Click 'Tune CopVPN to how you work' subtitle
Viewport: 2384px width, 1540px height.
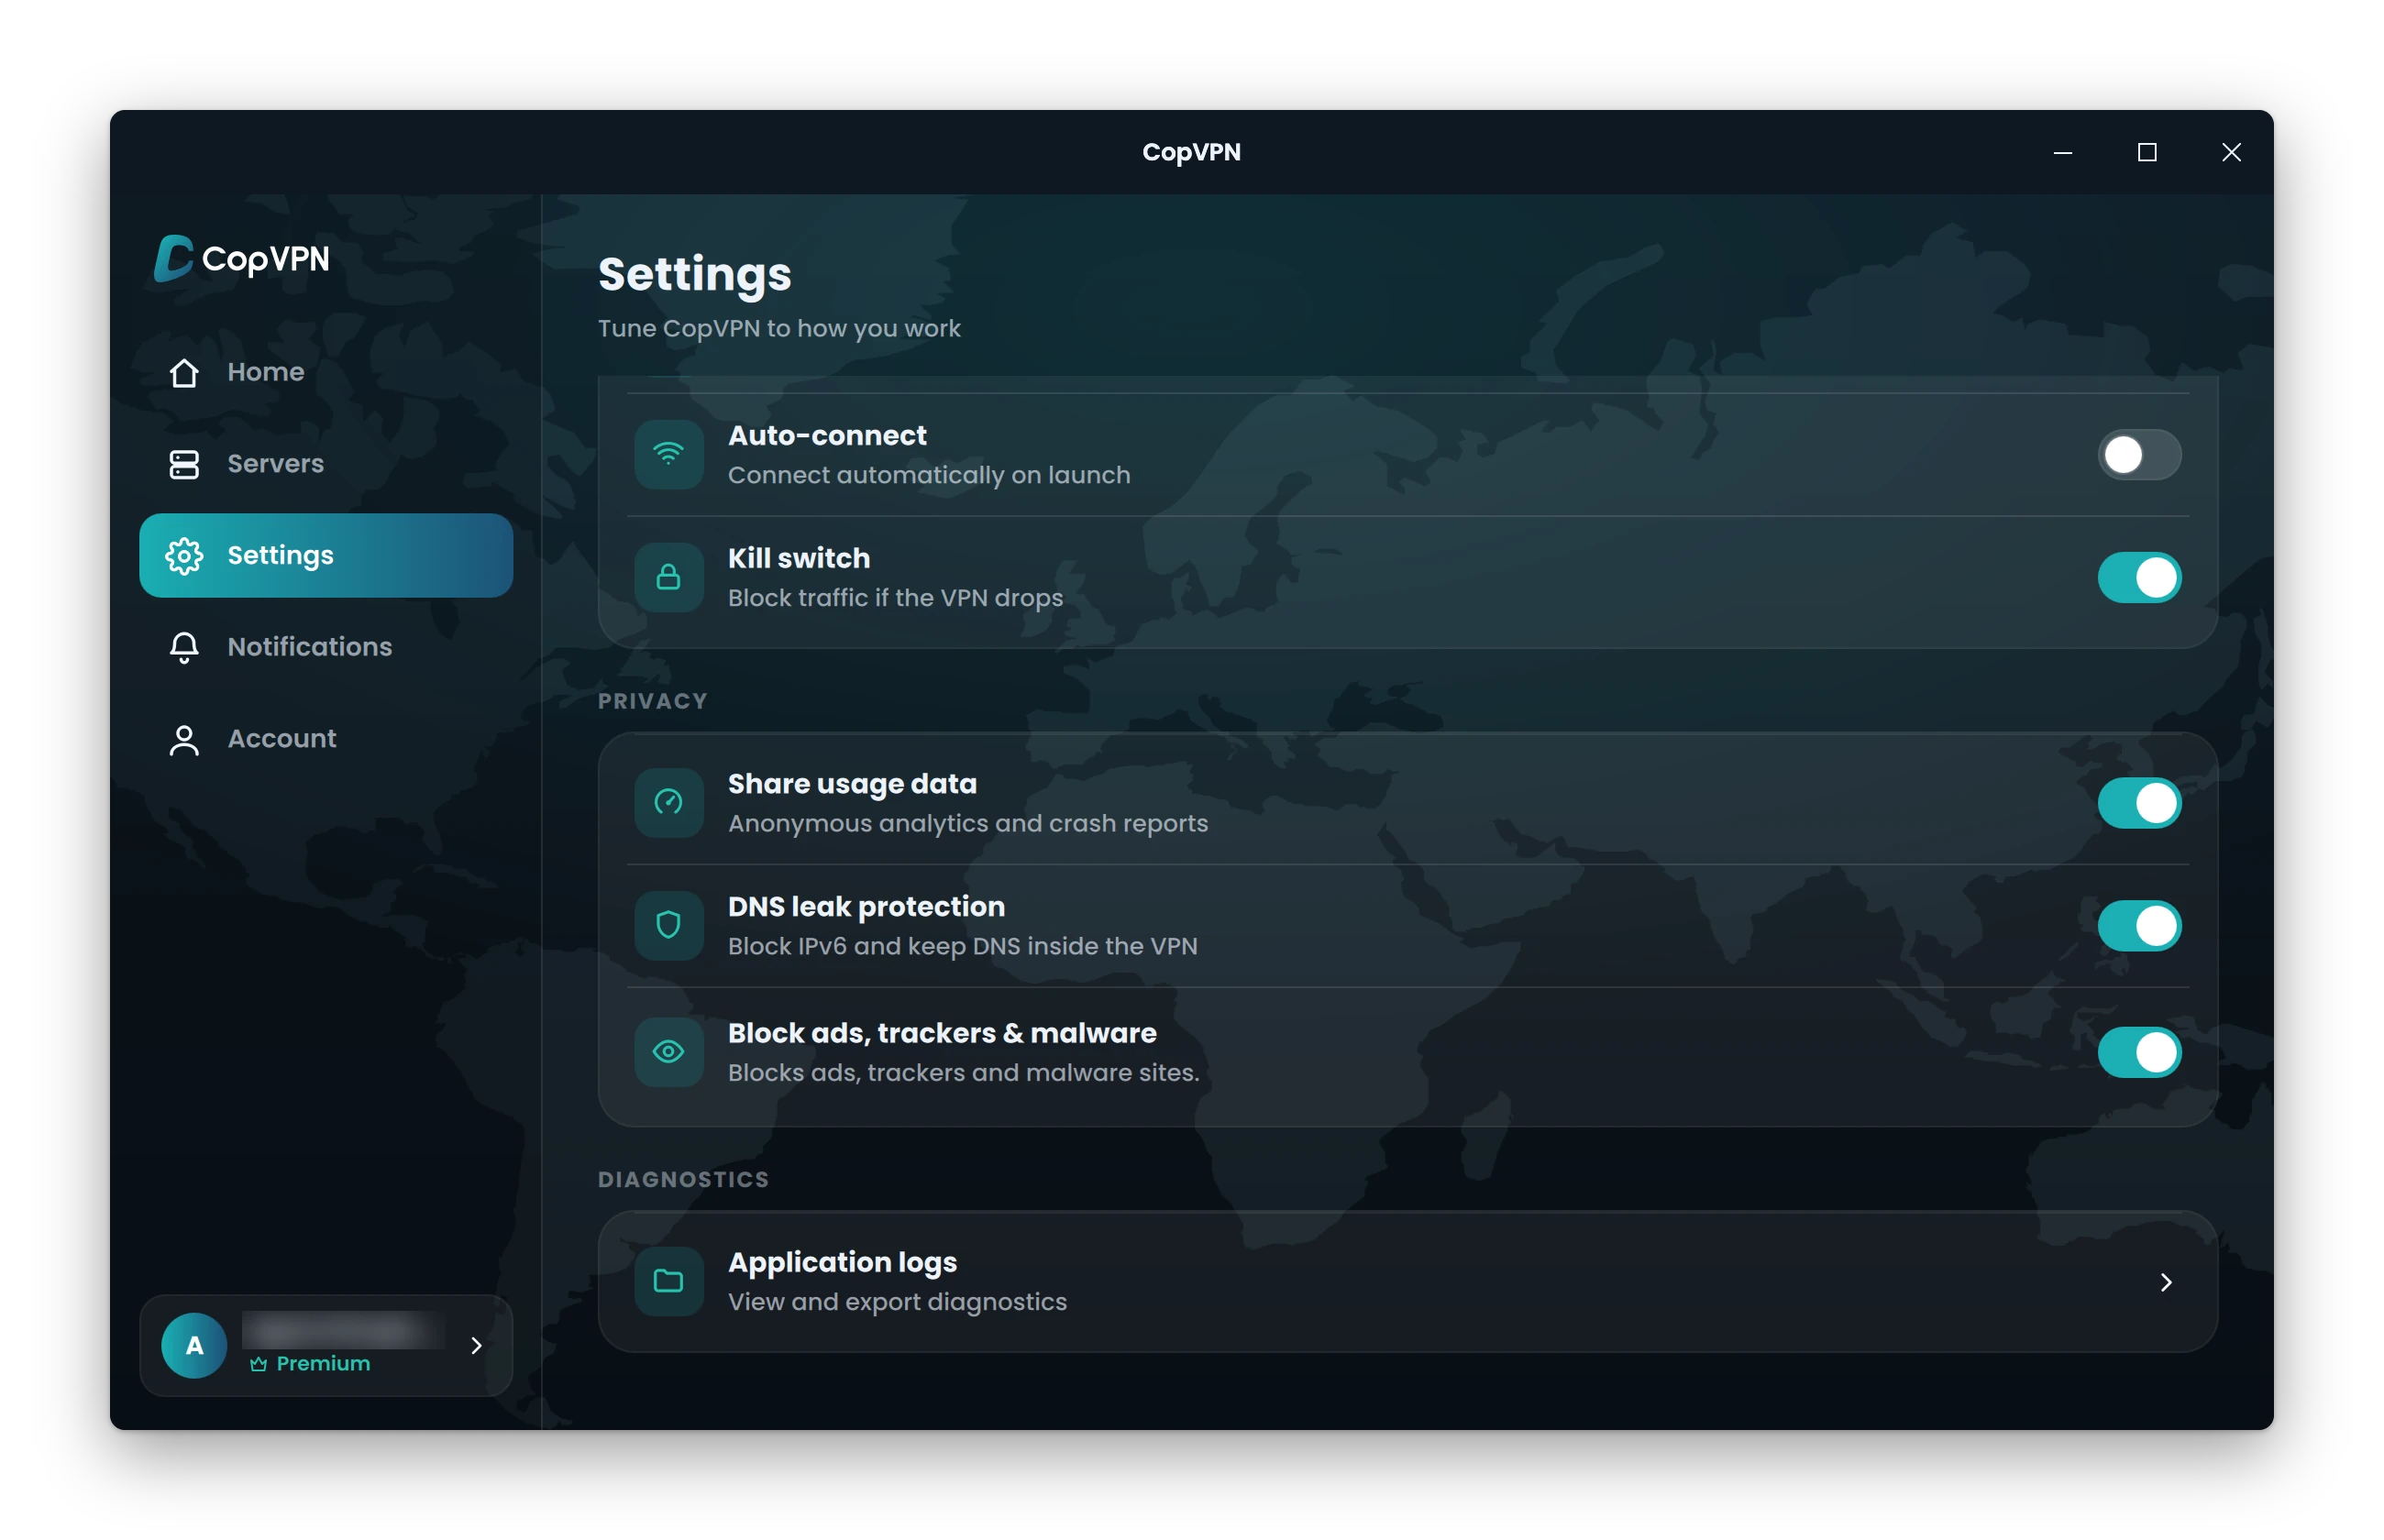779,329
